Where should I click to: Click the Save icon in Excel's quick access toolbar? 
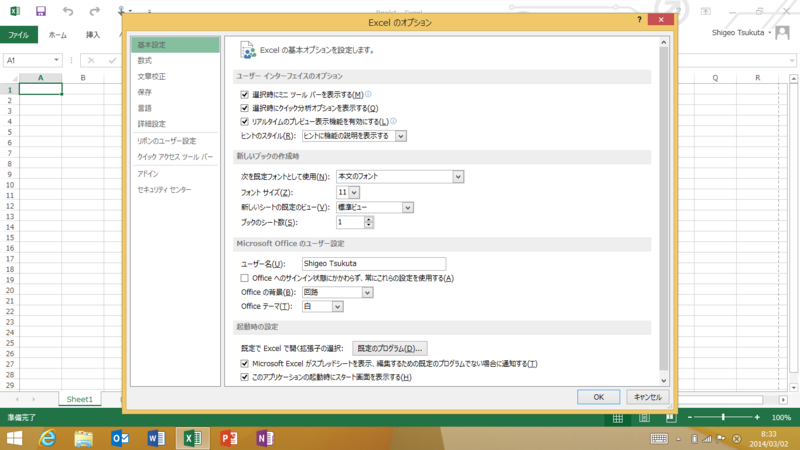(41, 11)
